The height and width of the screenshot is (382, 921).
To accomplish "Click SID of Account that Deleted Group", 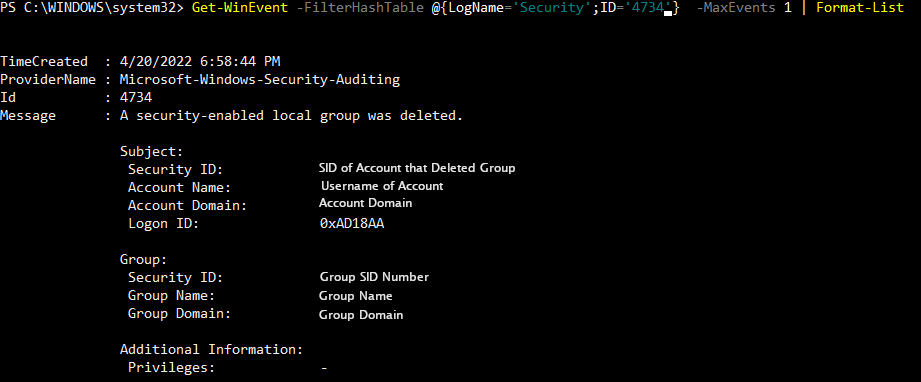I will [x=417, y=168].
